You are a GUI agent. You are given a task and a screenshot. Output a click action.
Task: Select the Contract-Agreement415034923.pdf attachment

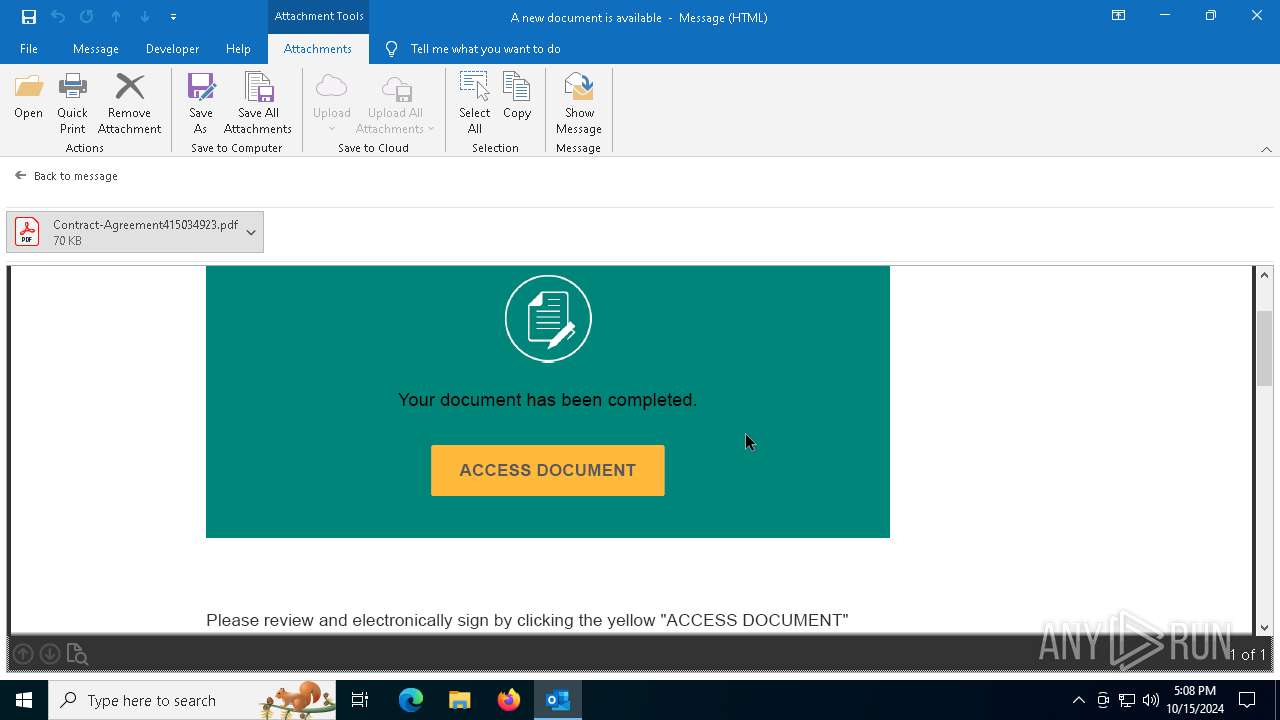pos(134,232)
